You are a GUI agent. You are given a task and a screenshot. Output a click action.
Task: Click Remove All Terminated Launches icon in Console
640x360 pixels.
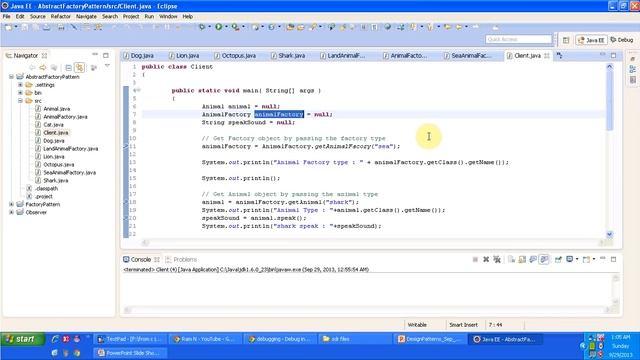(x=497, y=259)
